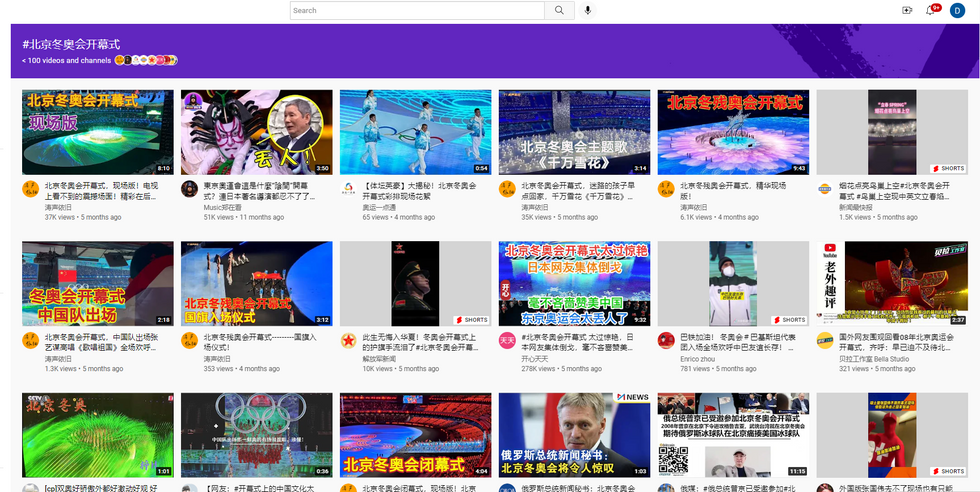Screen dimensions: 980x492
Task: Open Enrico zhou channel name
Action: point(699,359)
